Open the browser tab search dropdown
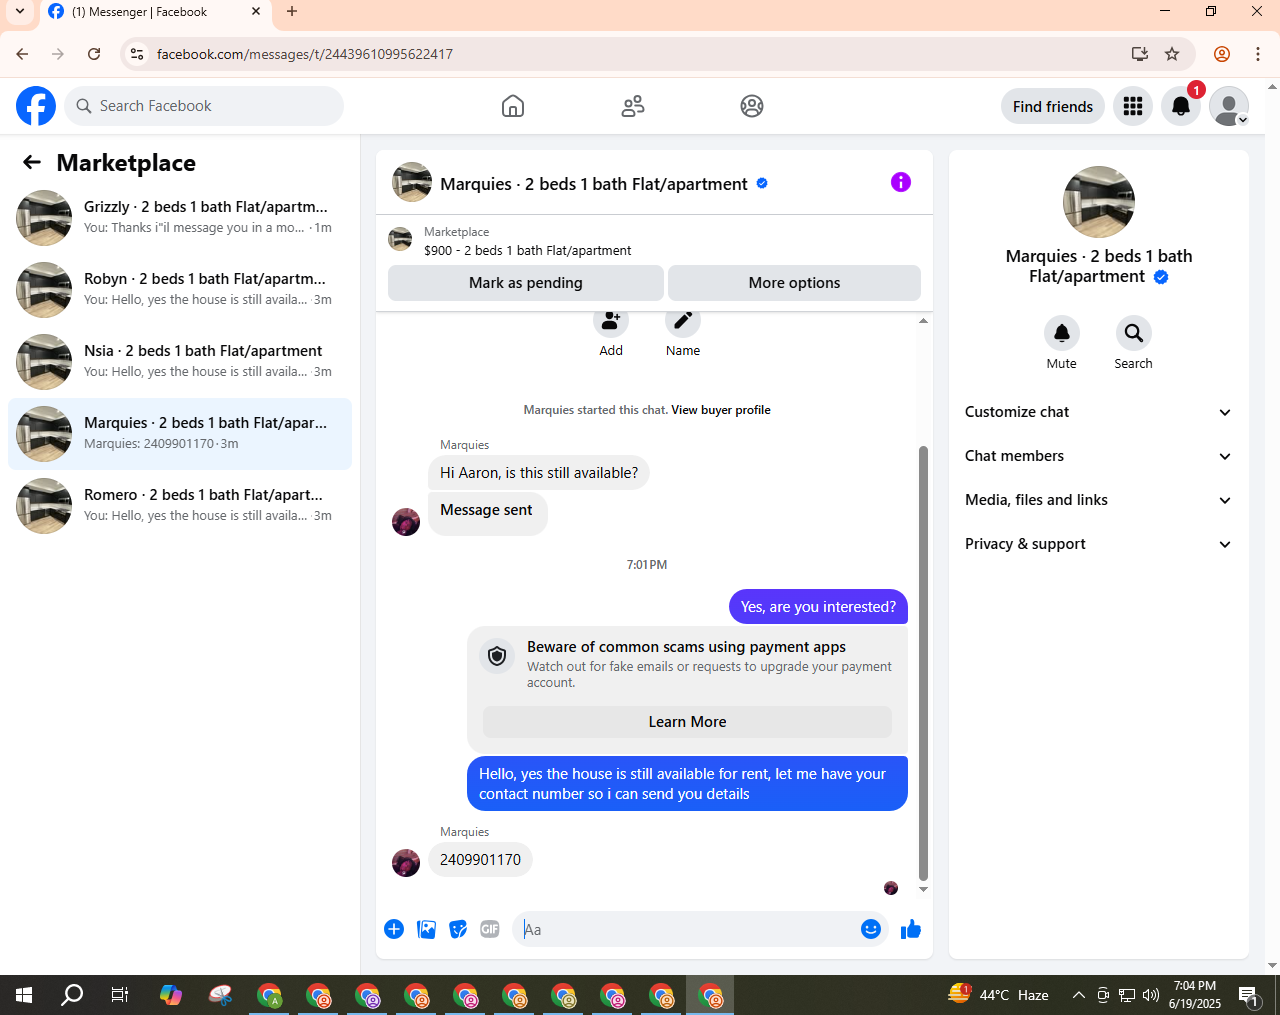1280x1015 pixels. pos(20,12)
